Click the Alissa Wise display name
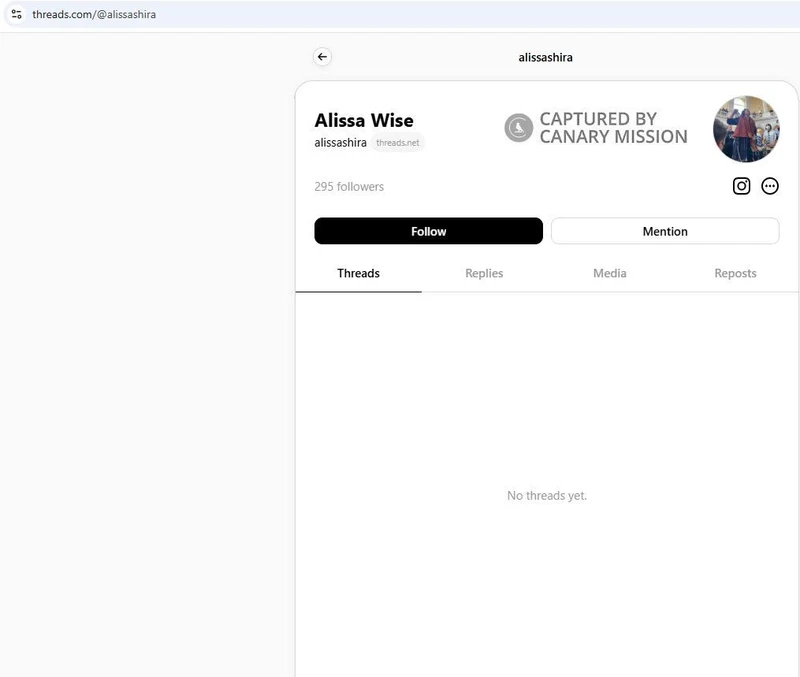The width and height of the screenshot is (800, 677). pos(364,121)
